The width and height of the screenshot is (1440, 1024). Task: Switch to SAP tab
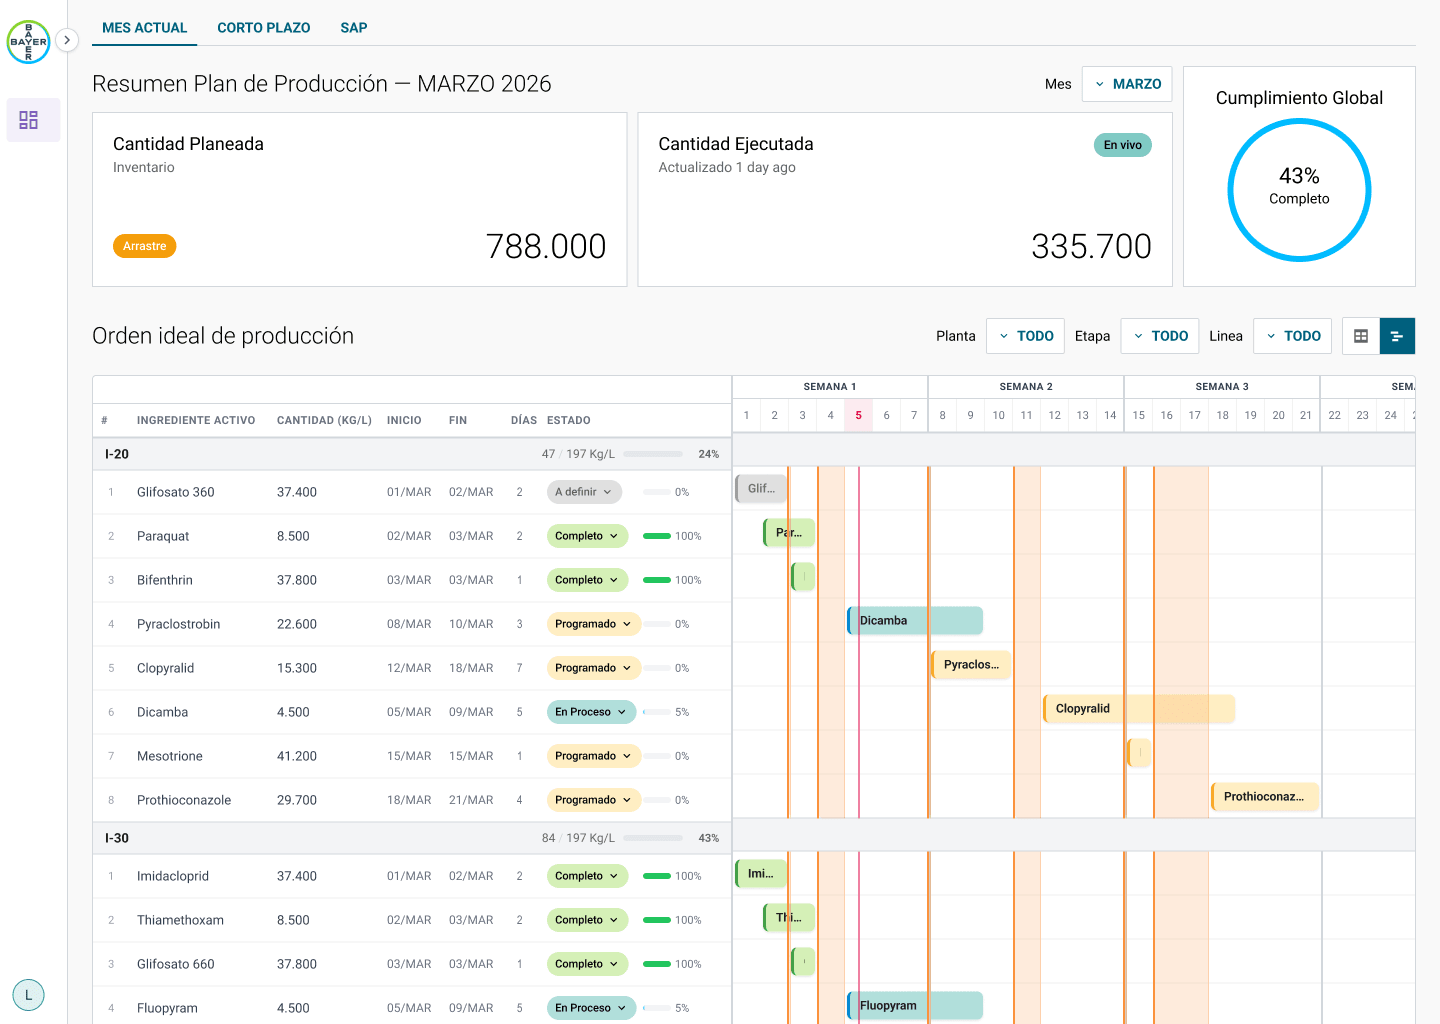point(354,28)
